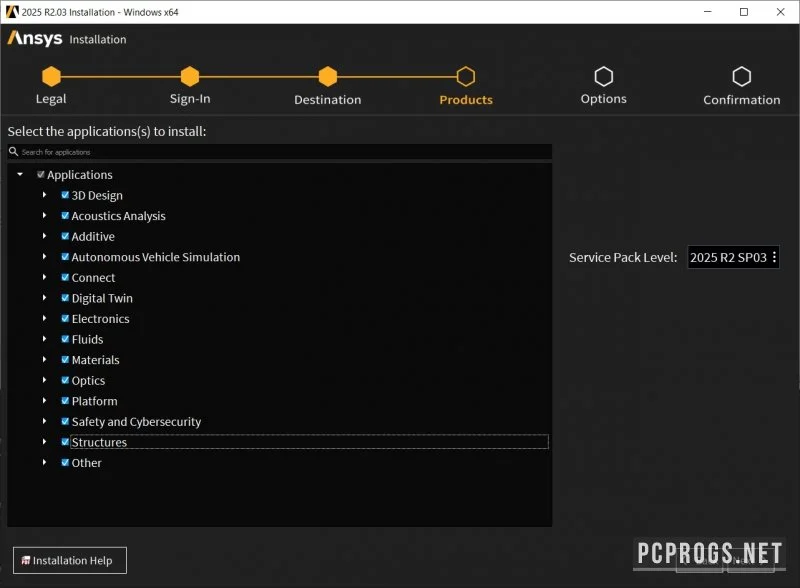Click the Confirmation step label
This screenshot has height=588, width=800.
coord(741,100)
